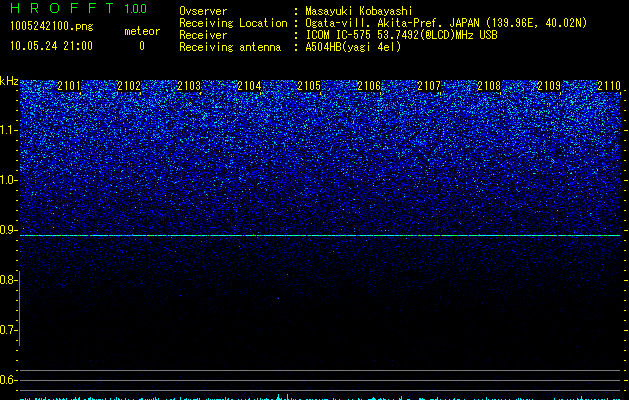Click the 2105 time marker

(309, 85)
